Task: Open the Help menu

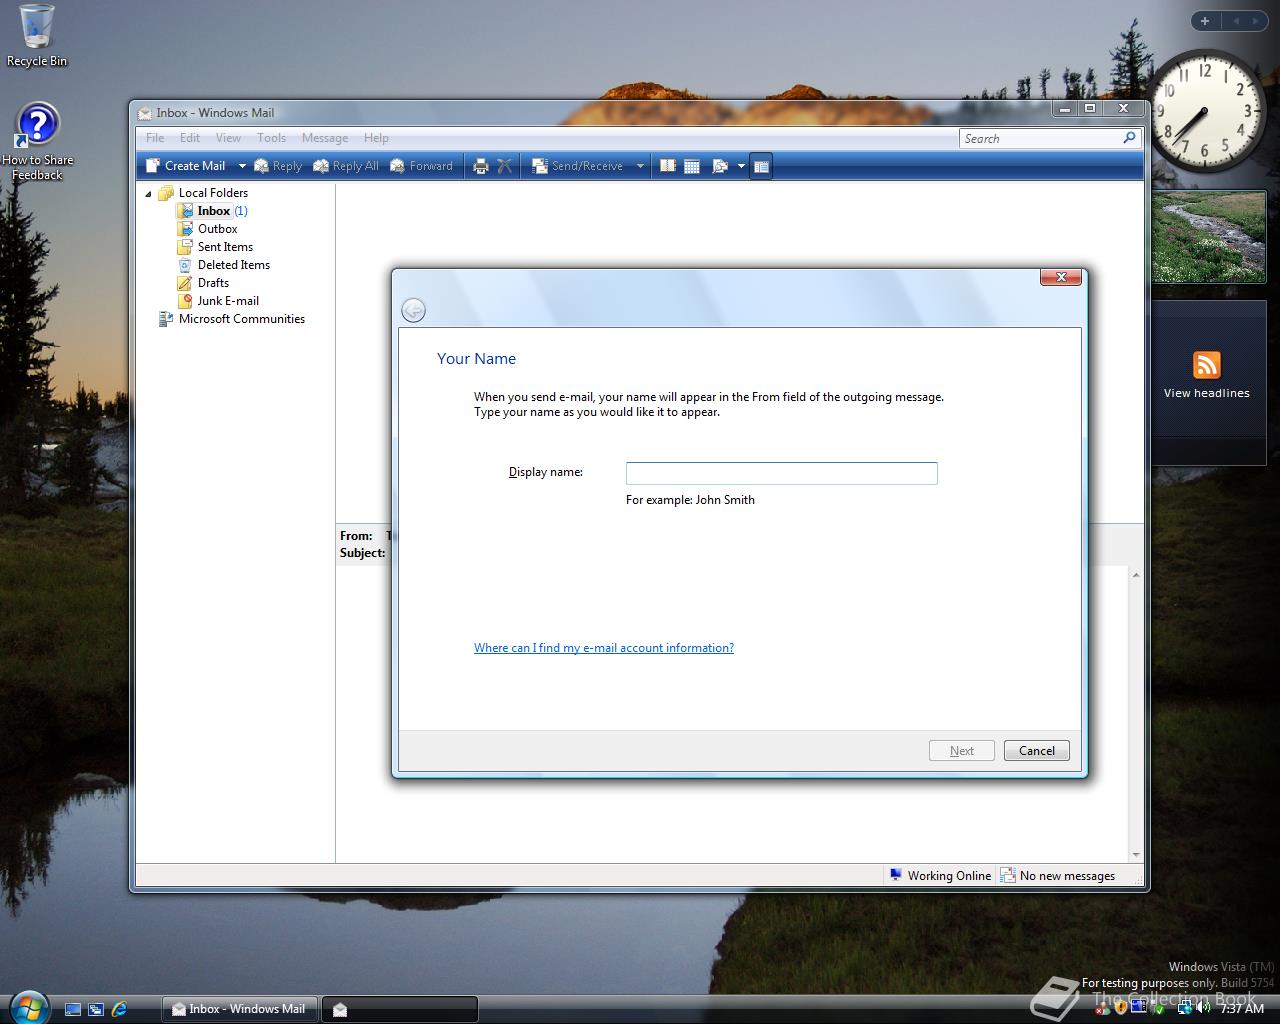Action: coord(376,138)
